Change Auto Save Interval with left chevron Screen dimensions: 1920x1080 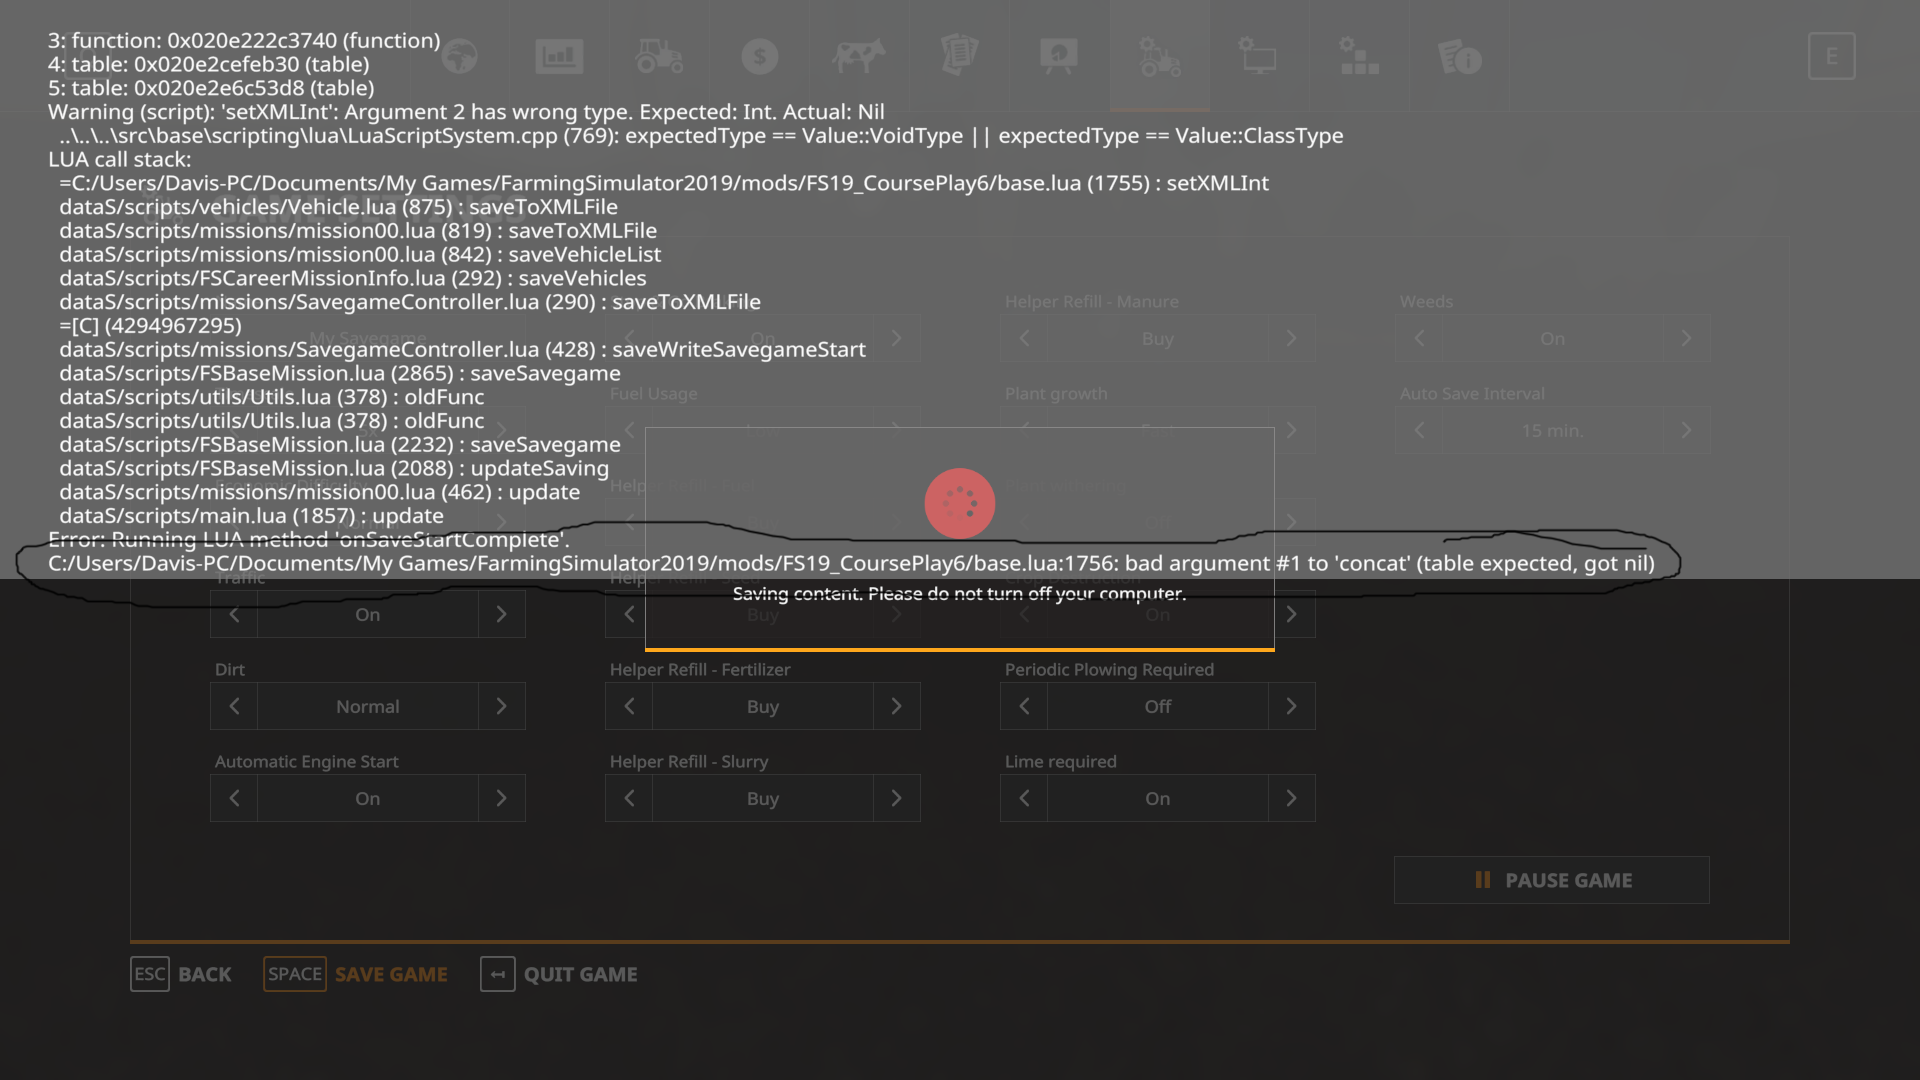tap(1418, 430)
